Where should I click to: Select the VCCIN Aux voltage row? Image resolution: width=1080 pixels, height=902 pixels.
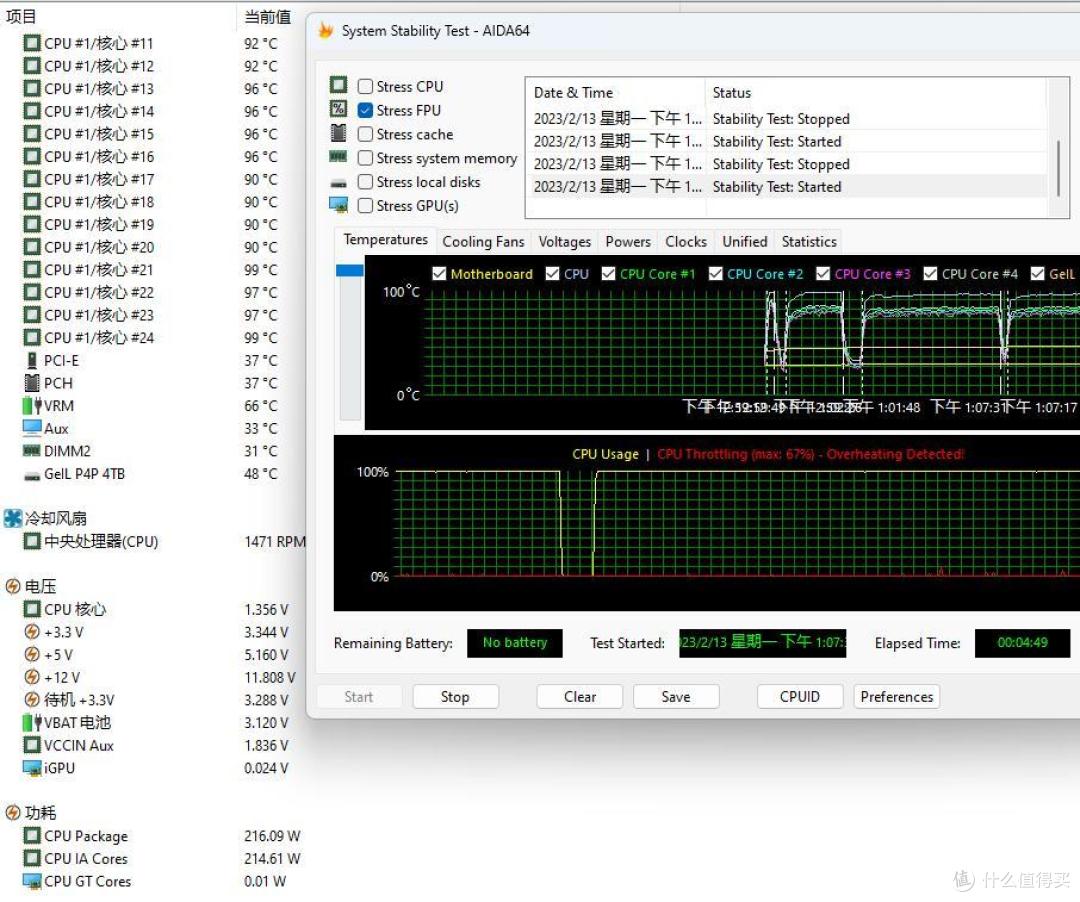[152, 745]
